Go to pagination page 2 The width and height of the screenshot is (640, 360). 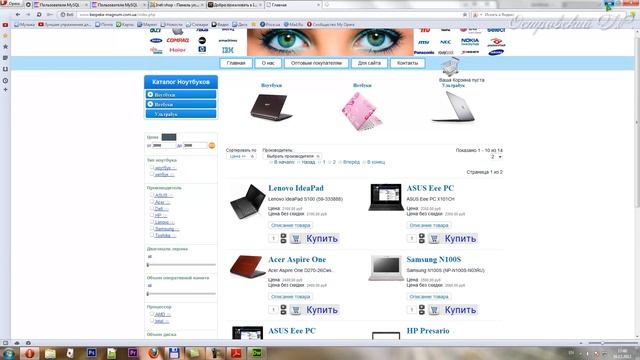point(334,162)
